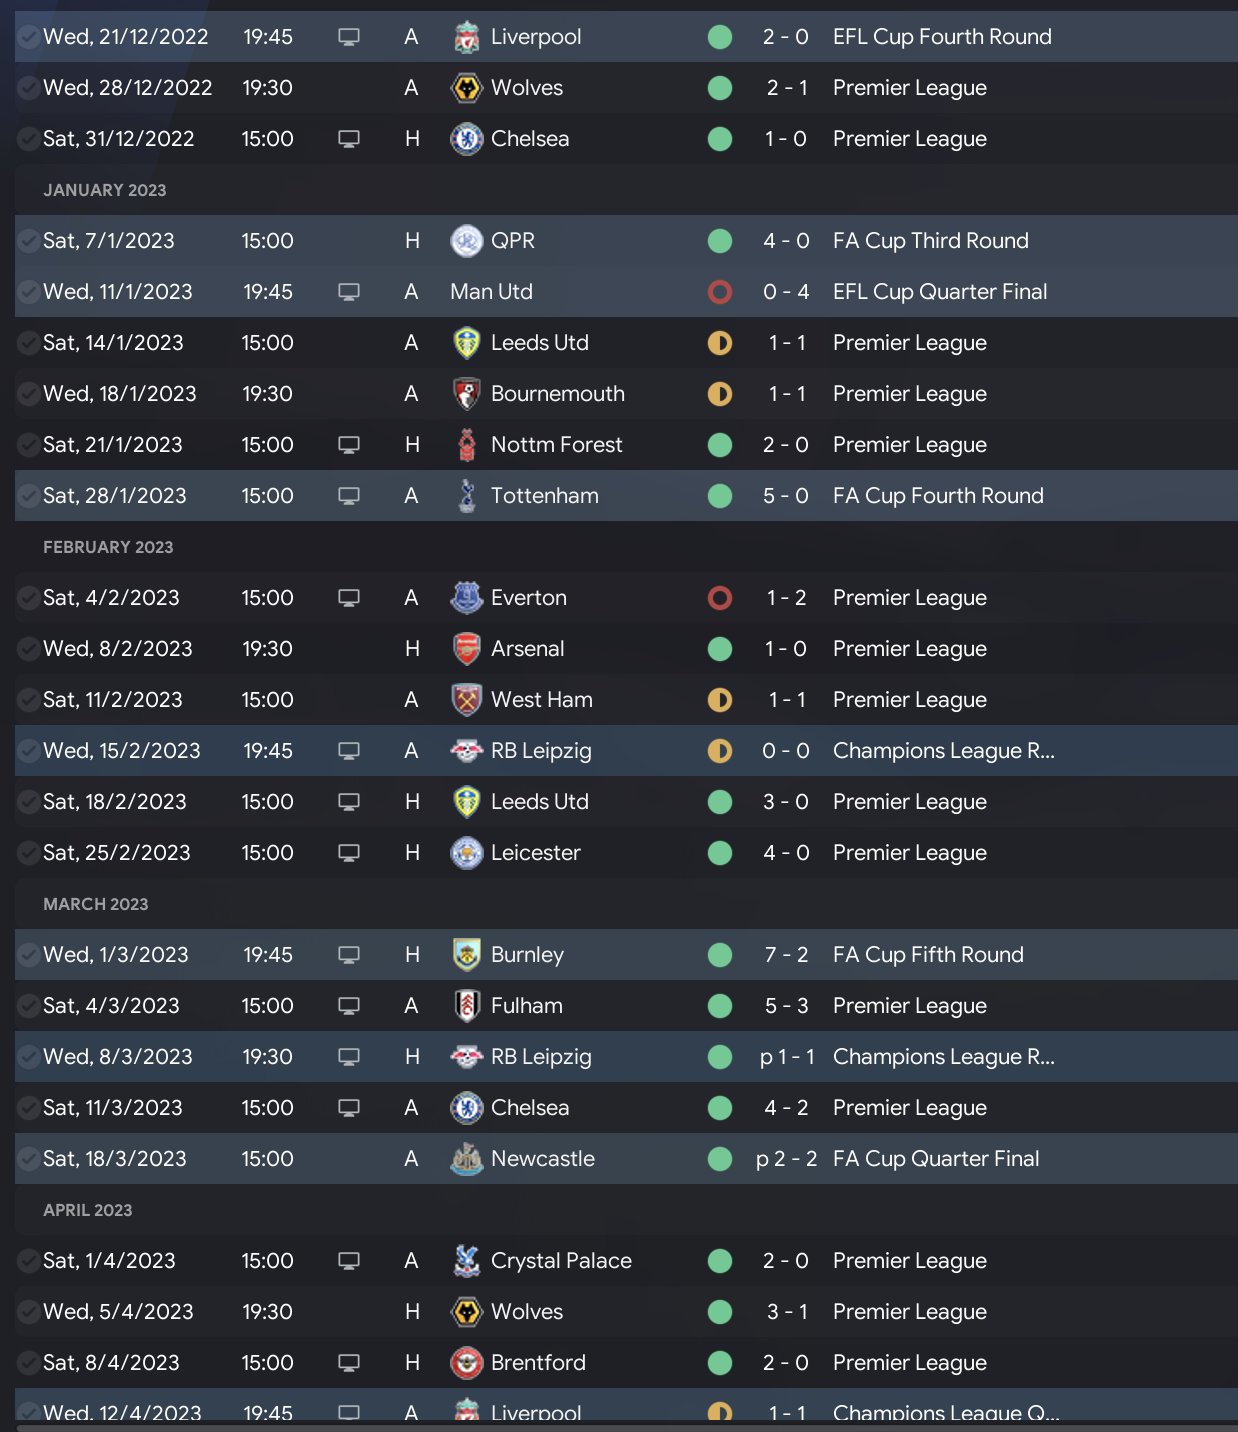Click the Nottm Forest club crest
Screen dimensions: 1238x1432
(x=466, y=445)
